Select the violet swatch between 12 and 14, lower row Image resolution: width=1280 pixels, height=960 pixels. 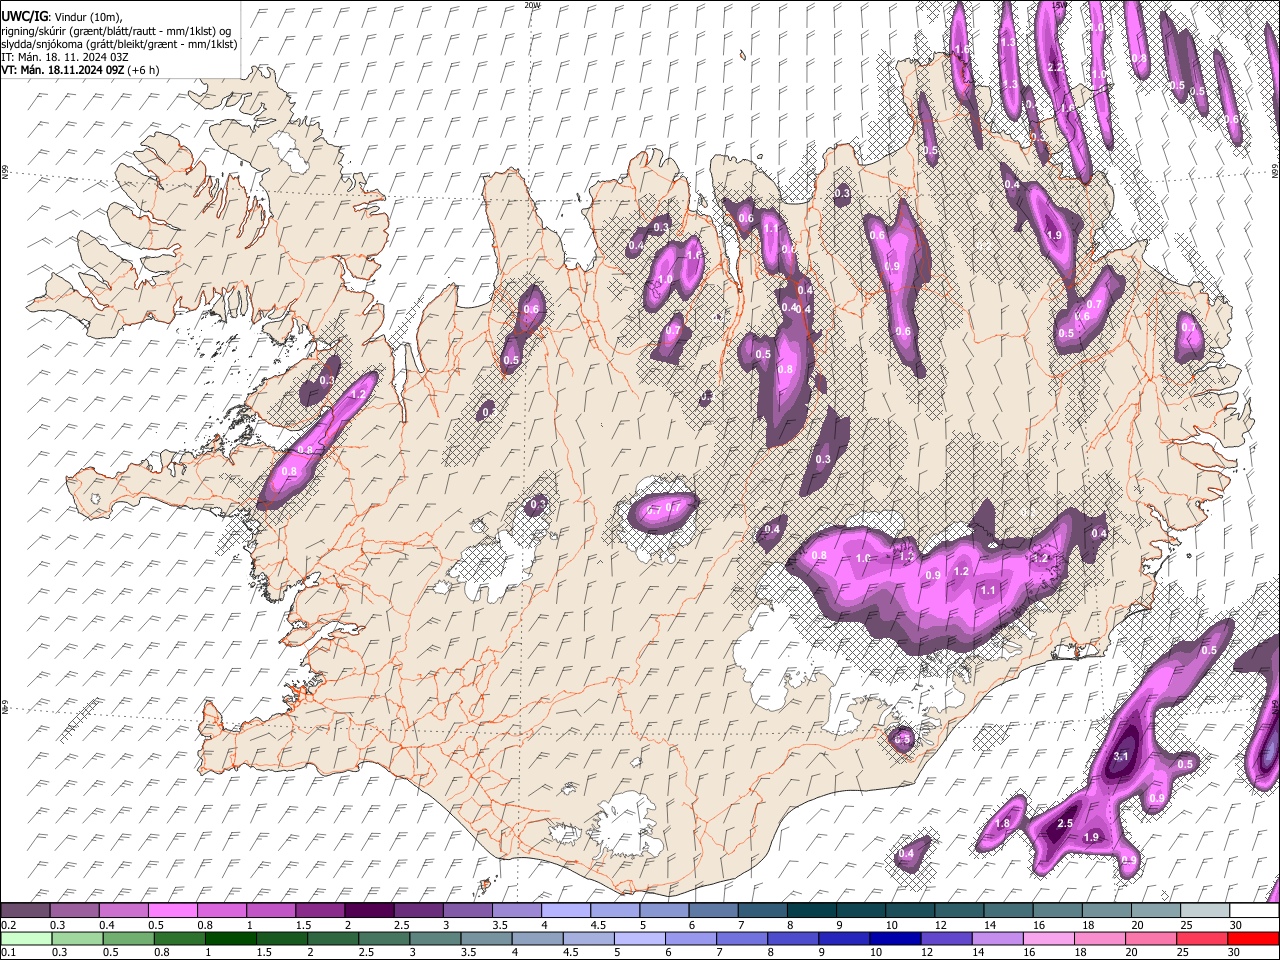tap(945, 939)
